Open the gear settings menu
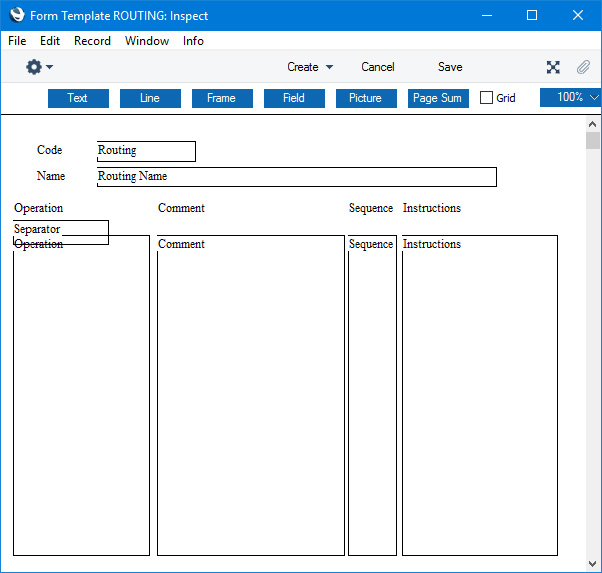Image resolution: width=602 pixels, height=573 pixels. (x=38, y=67)
